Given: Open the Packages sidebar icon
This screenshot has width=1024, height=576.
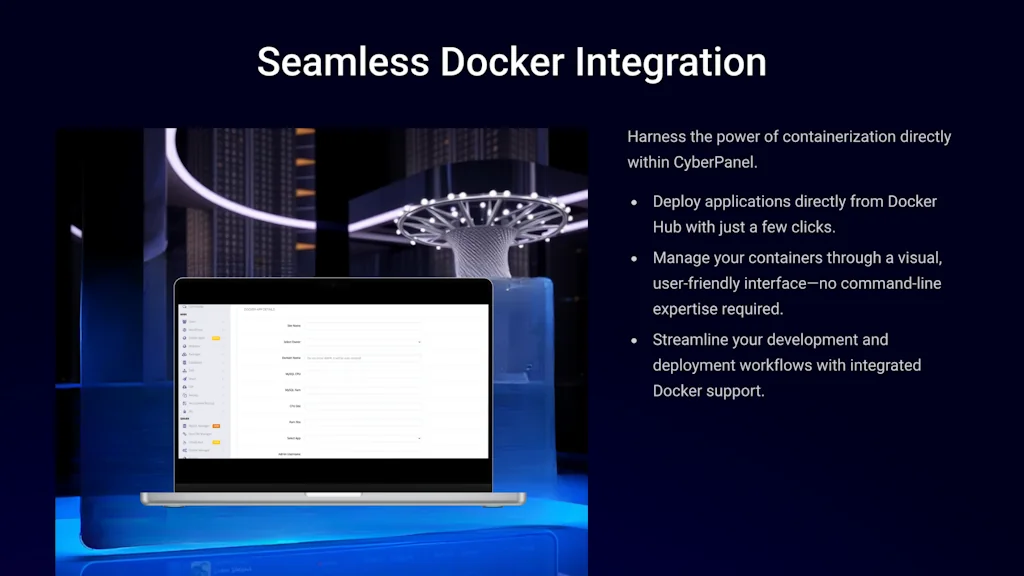Looking at the screenshot, I should 184,354.
